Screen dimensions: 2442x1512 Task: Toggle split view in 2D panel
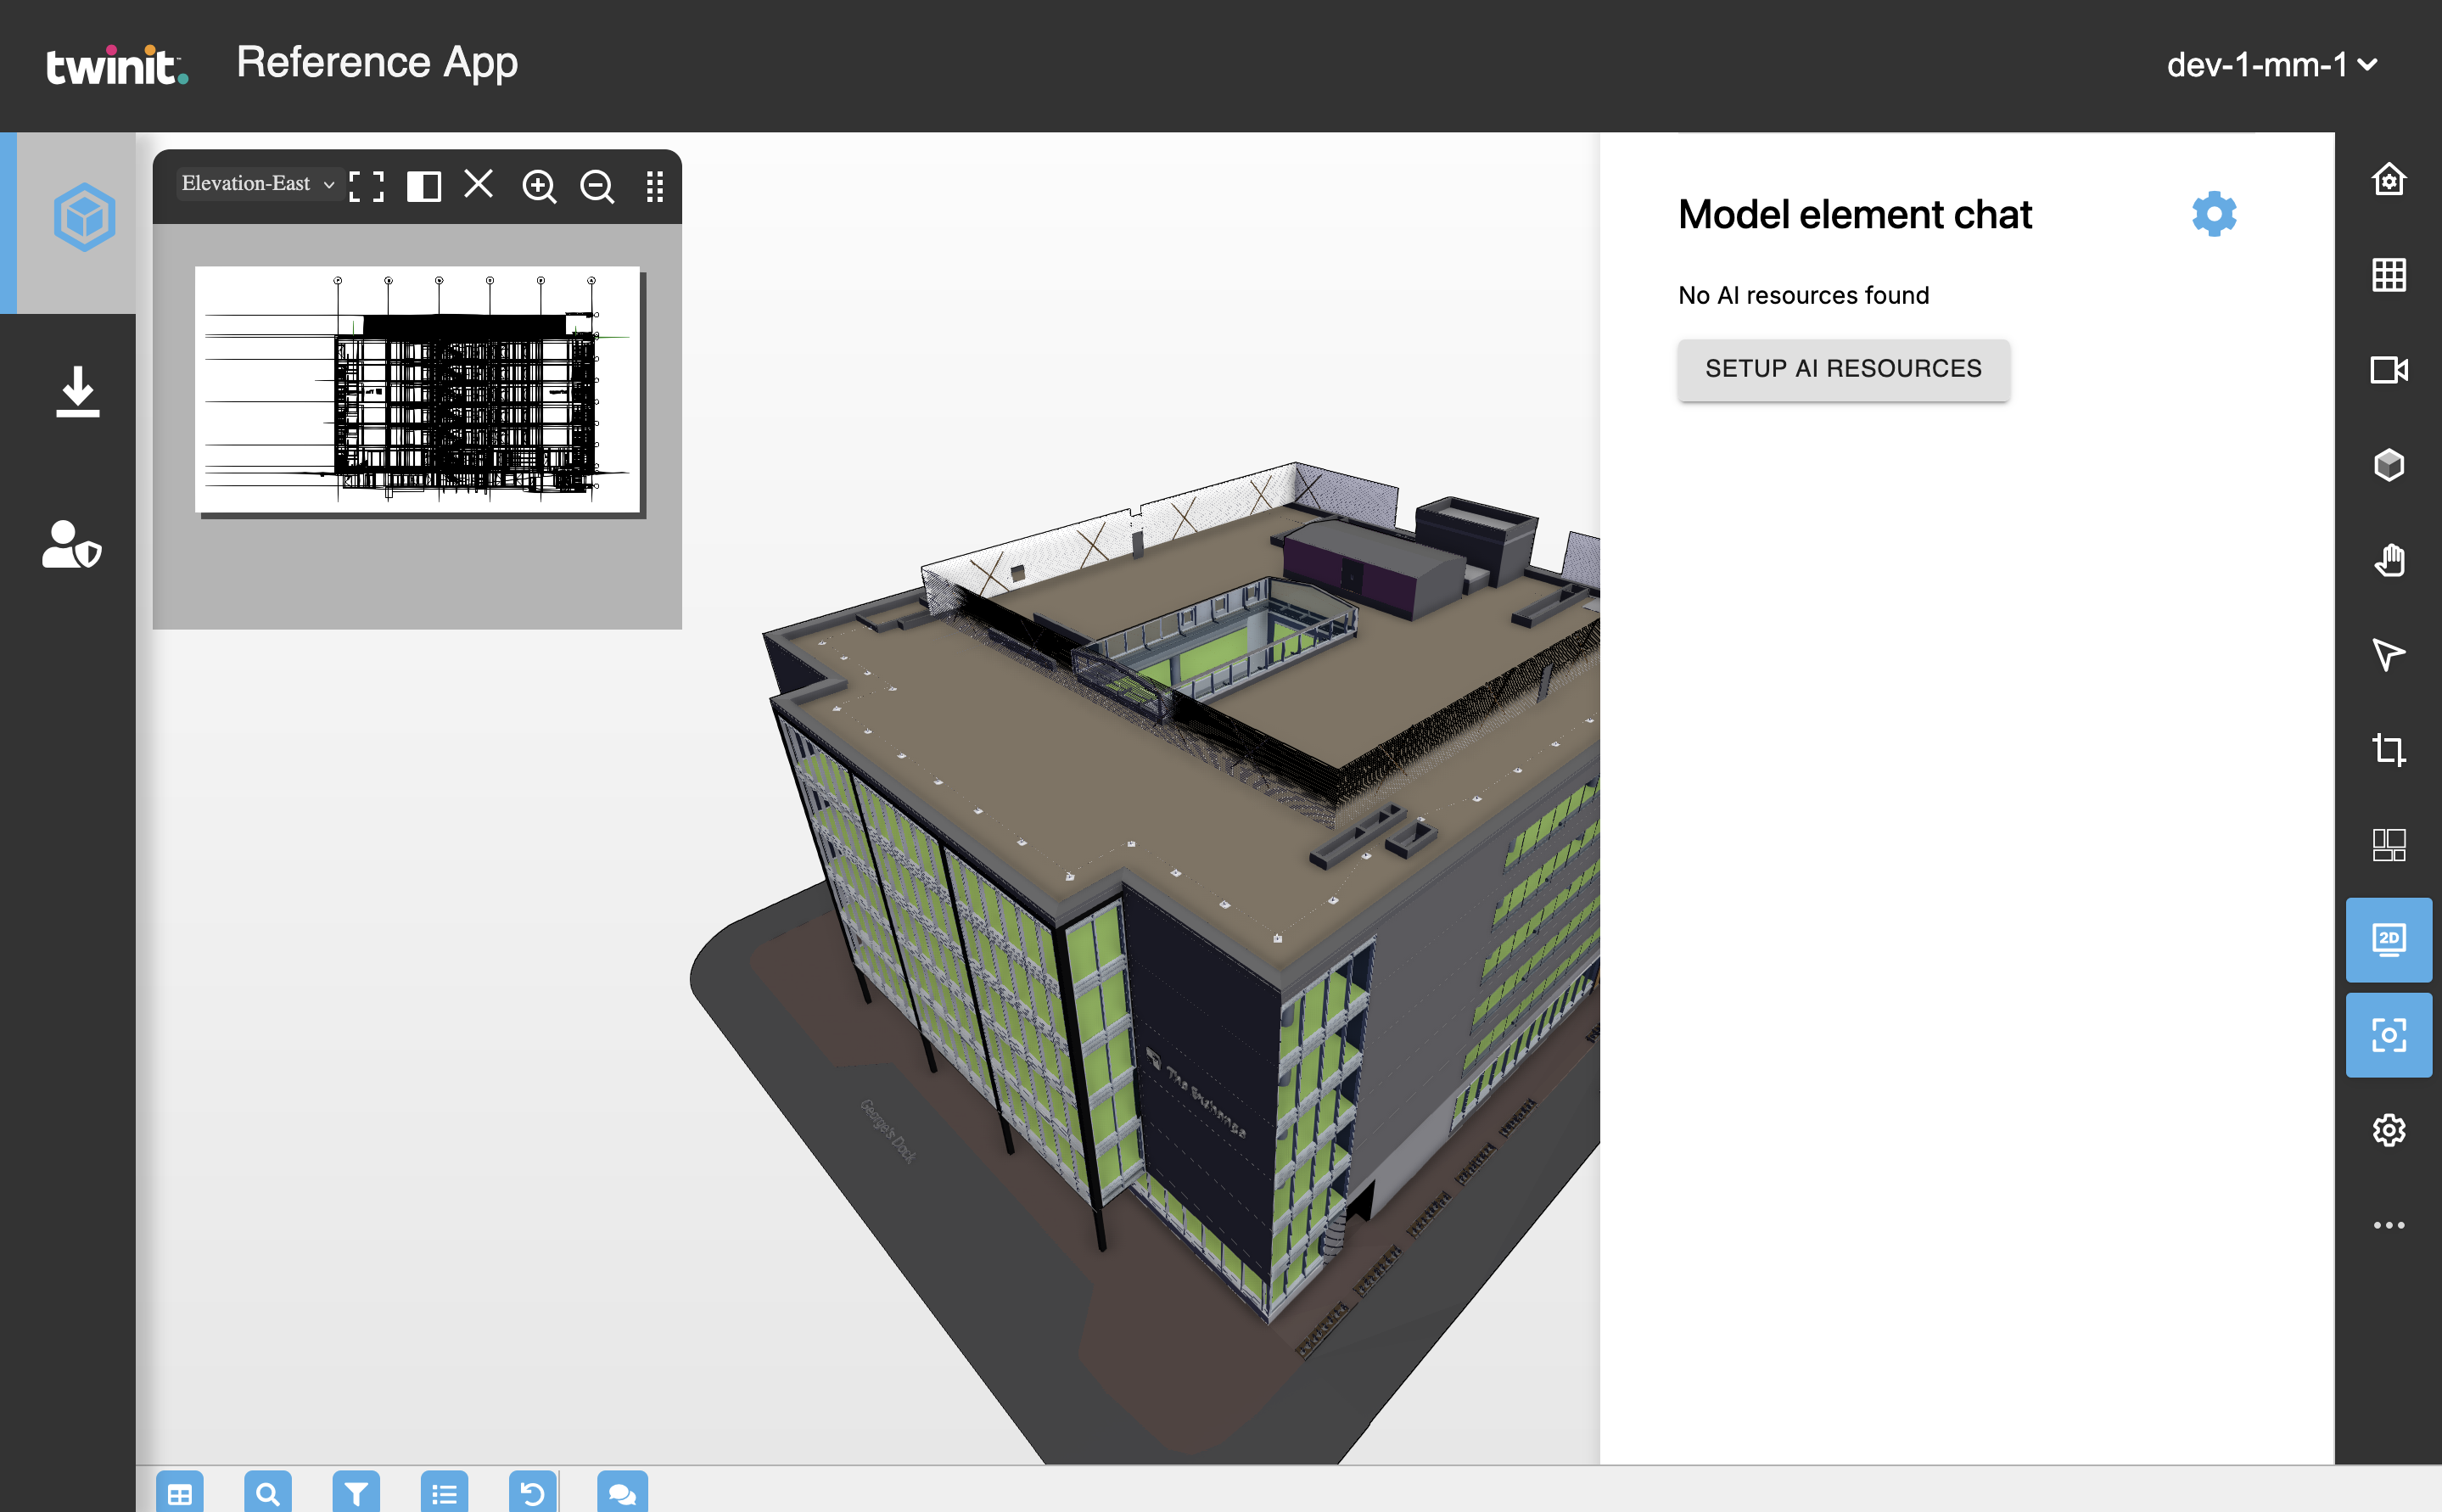[424, 186]
